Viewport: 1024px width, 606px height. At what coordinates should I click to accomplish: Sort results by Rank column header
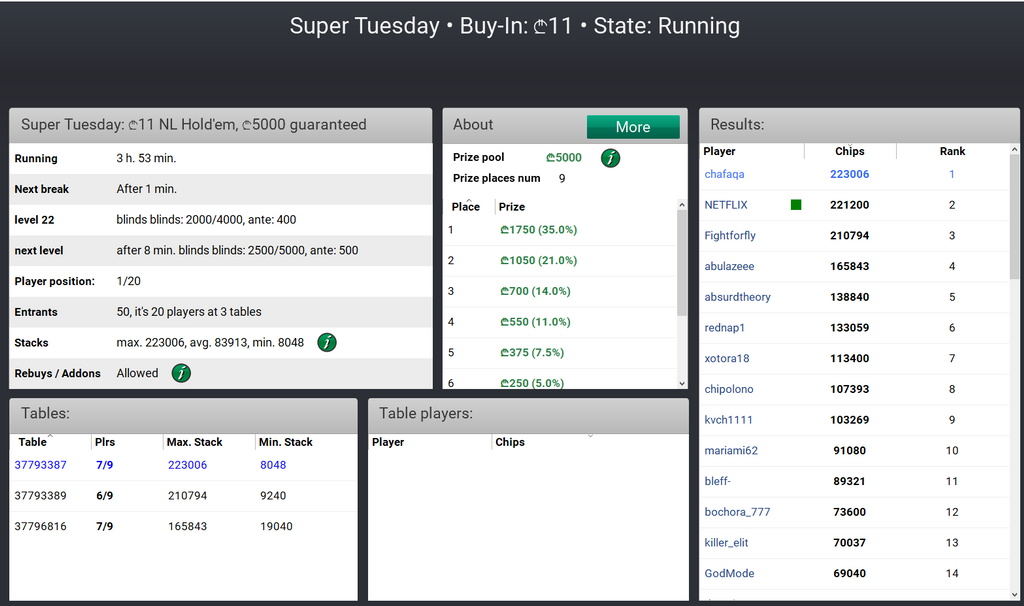pyautogui.click(x=952, y=151)
